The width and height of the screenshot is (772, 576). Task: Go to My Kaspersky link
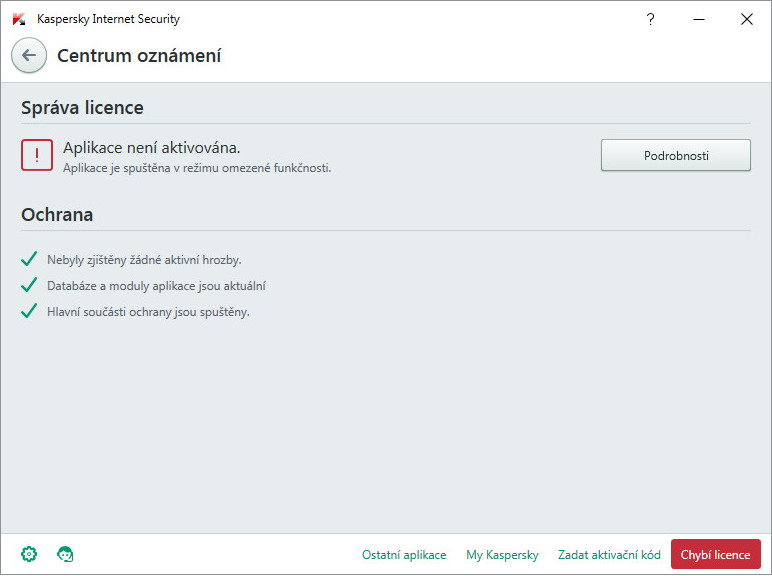(502, 555)
